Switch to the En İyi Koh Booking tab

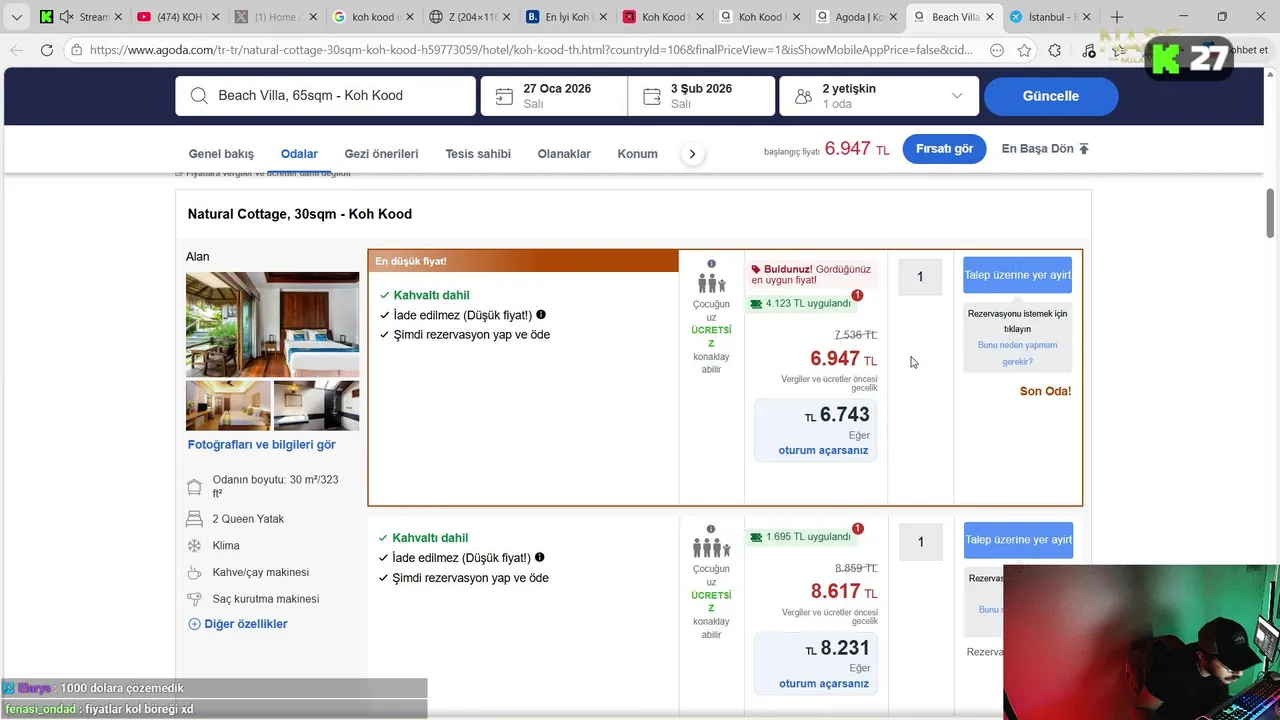point(565,17)
